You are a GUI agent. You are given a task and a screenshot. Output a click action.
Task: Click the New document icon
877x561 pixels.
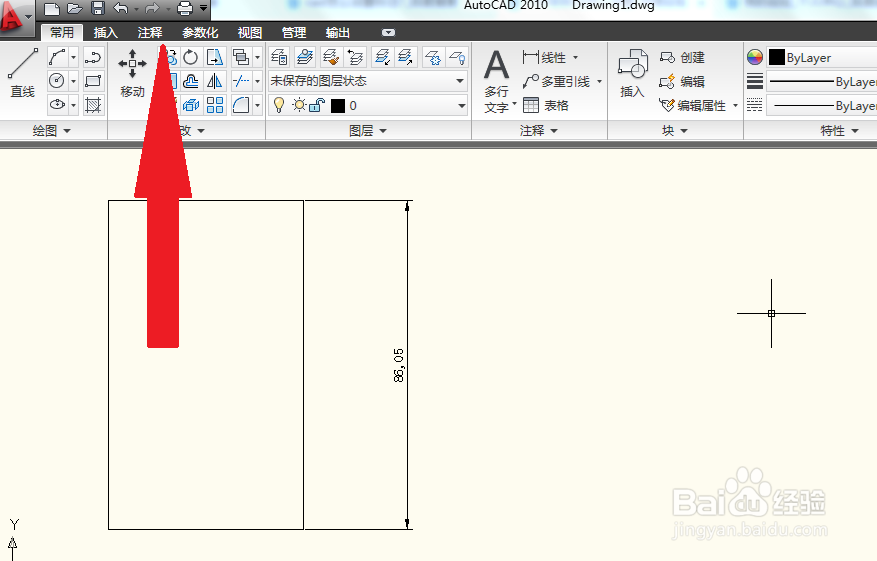51,8
